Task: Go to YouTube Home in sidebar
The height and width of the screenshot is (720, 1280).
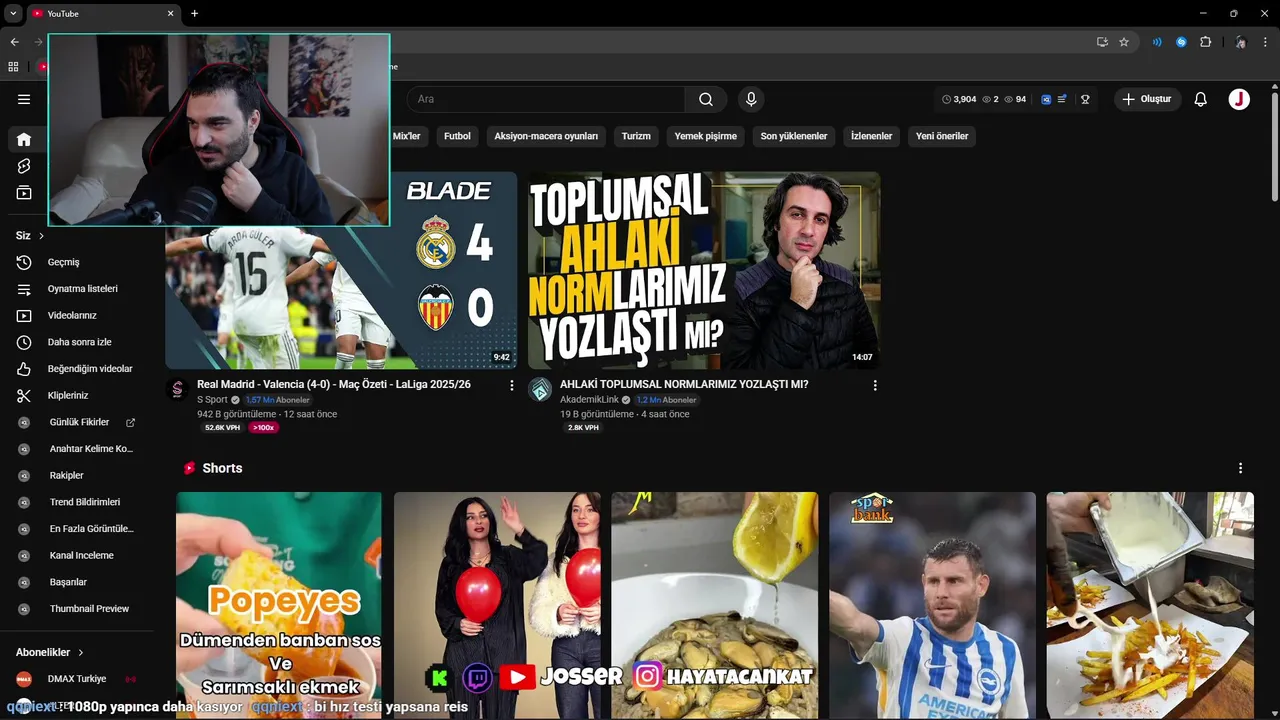Action: point(24,139)
